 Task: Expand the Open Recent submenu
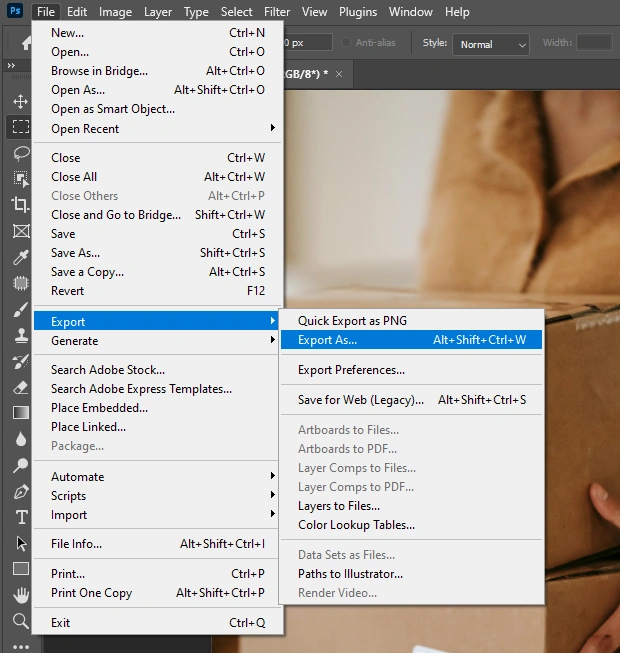click(x=157, y=129)
